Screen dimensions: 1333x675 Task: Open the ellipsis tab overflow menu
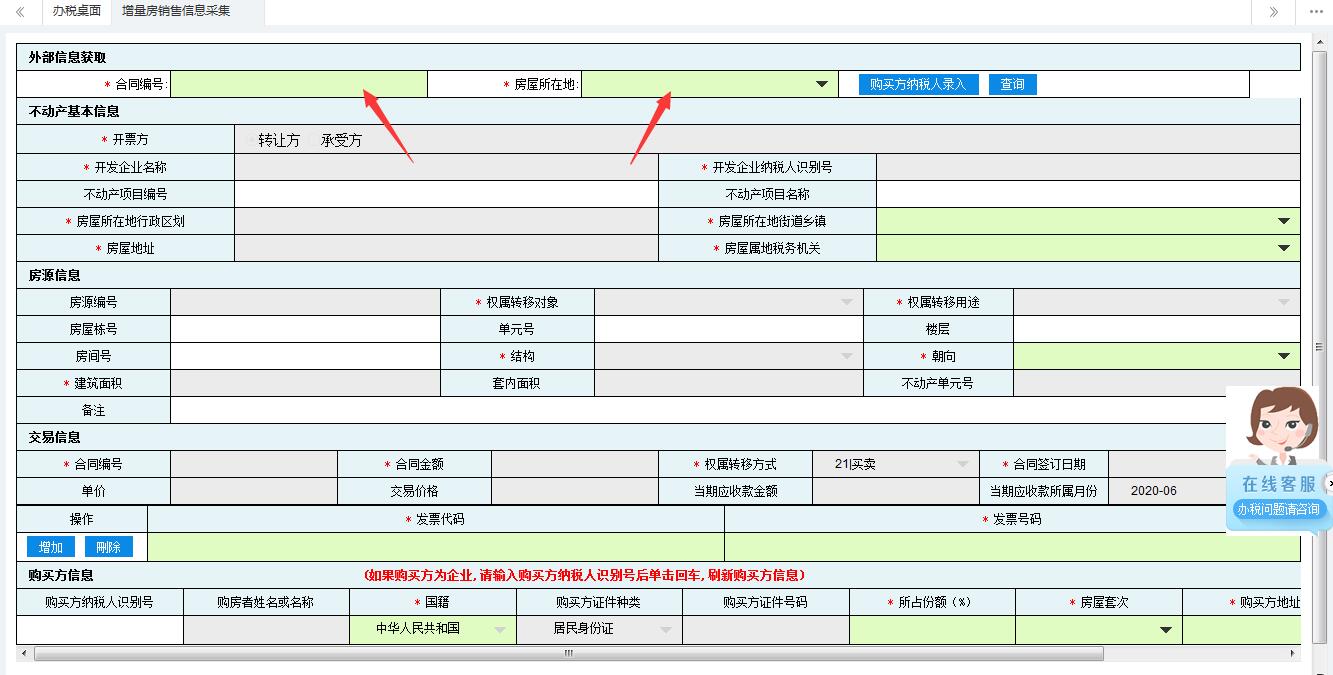(1318, 12)
